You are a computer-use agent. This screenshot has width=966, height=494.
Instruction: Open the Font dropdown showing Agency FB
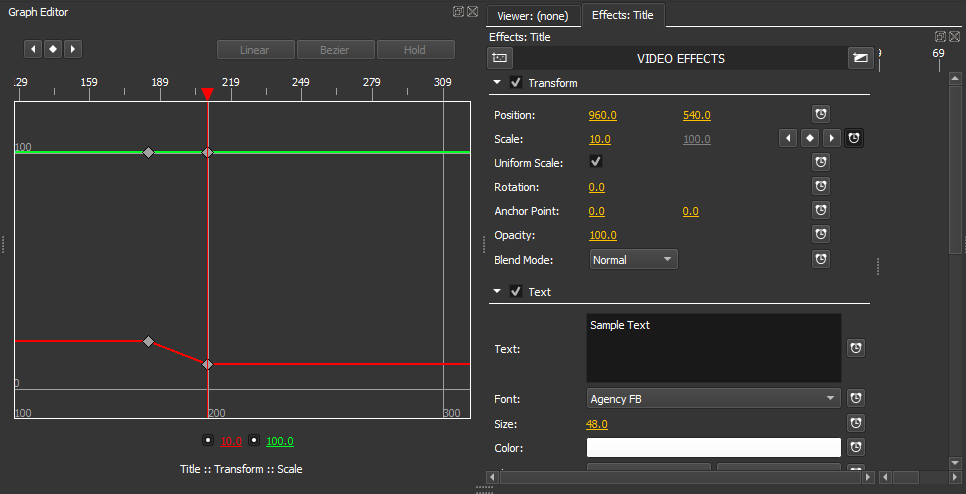714,399
